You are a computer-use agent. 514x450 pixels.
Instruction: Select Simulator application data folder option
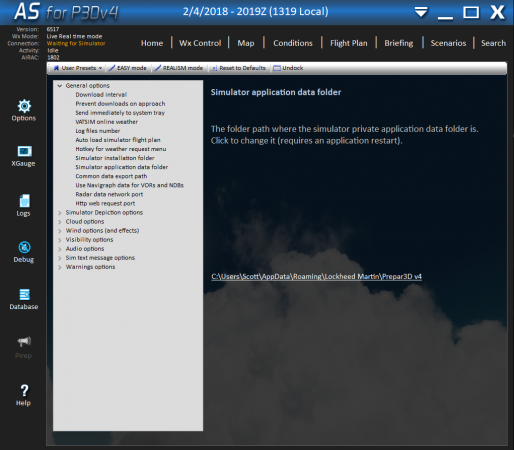(122, 167)
